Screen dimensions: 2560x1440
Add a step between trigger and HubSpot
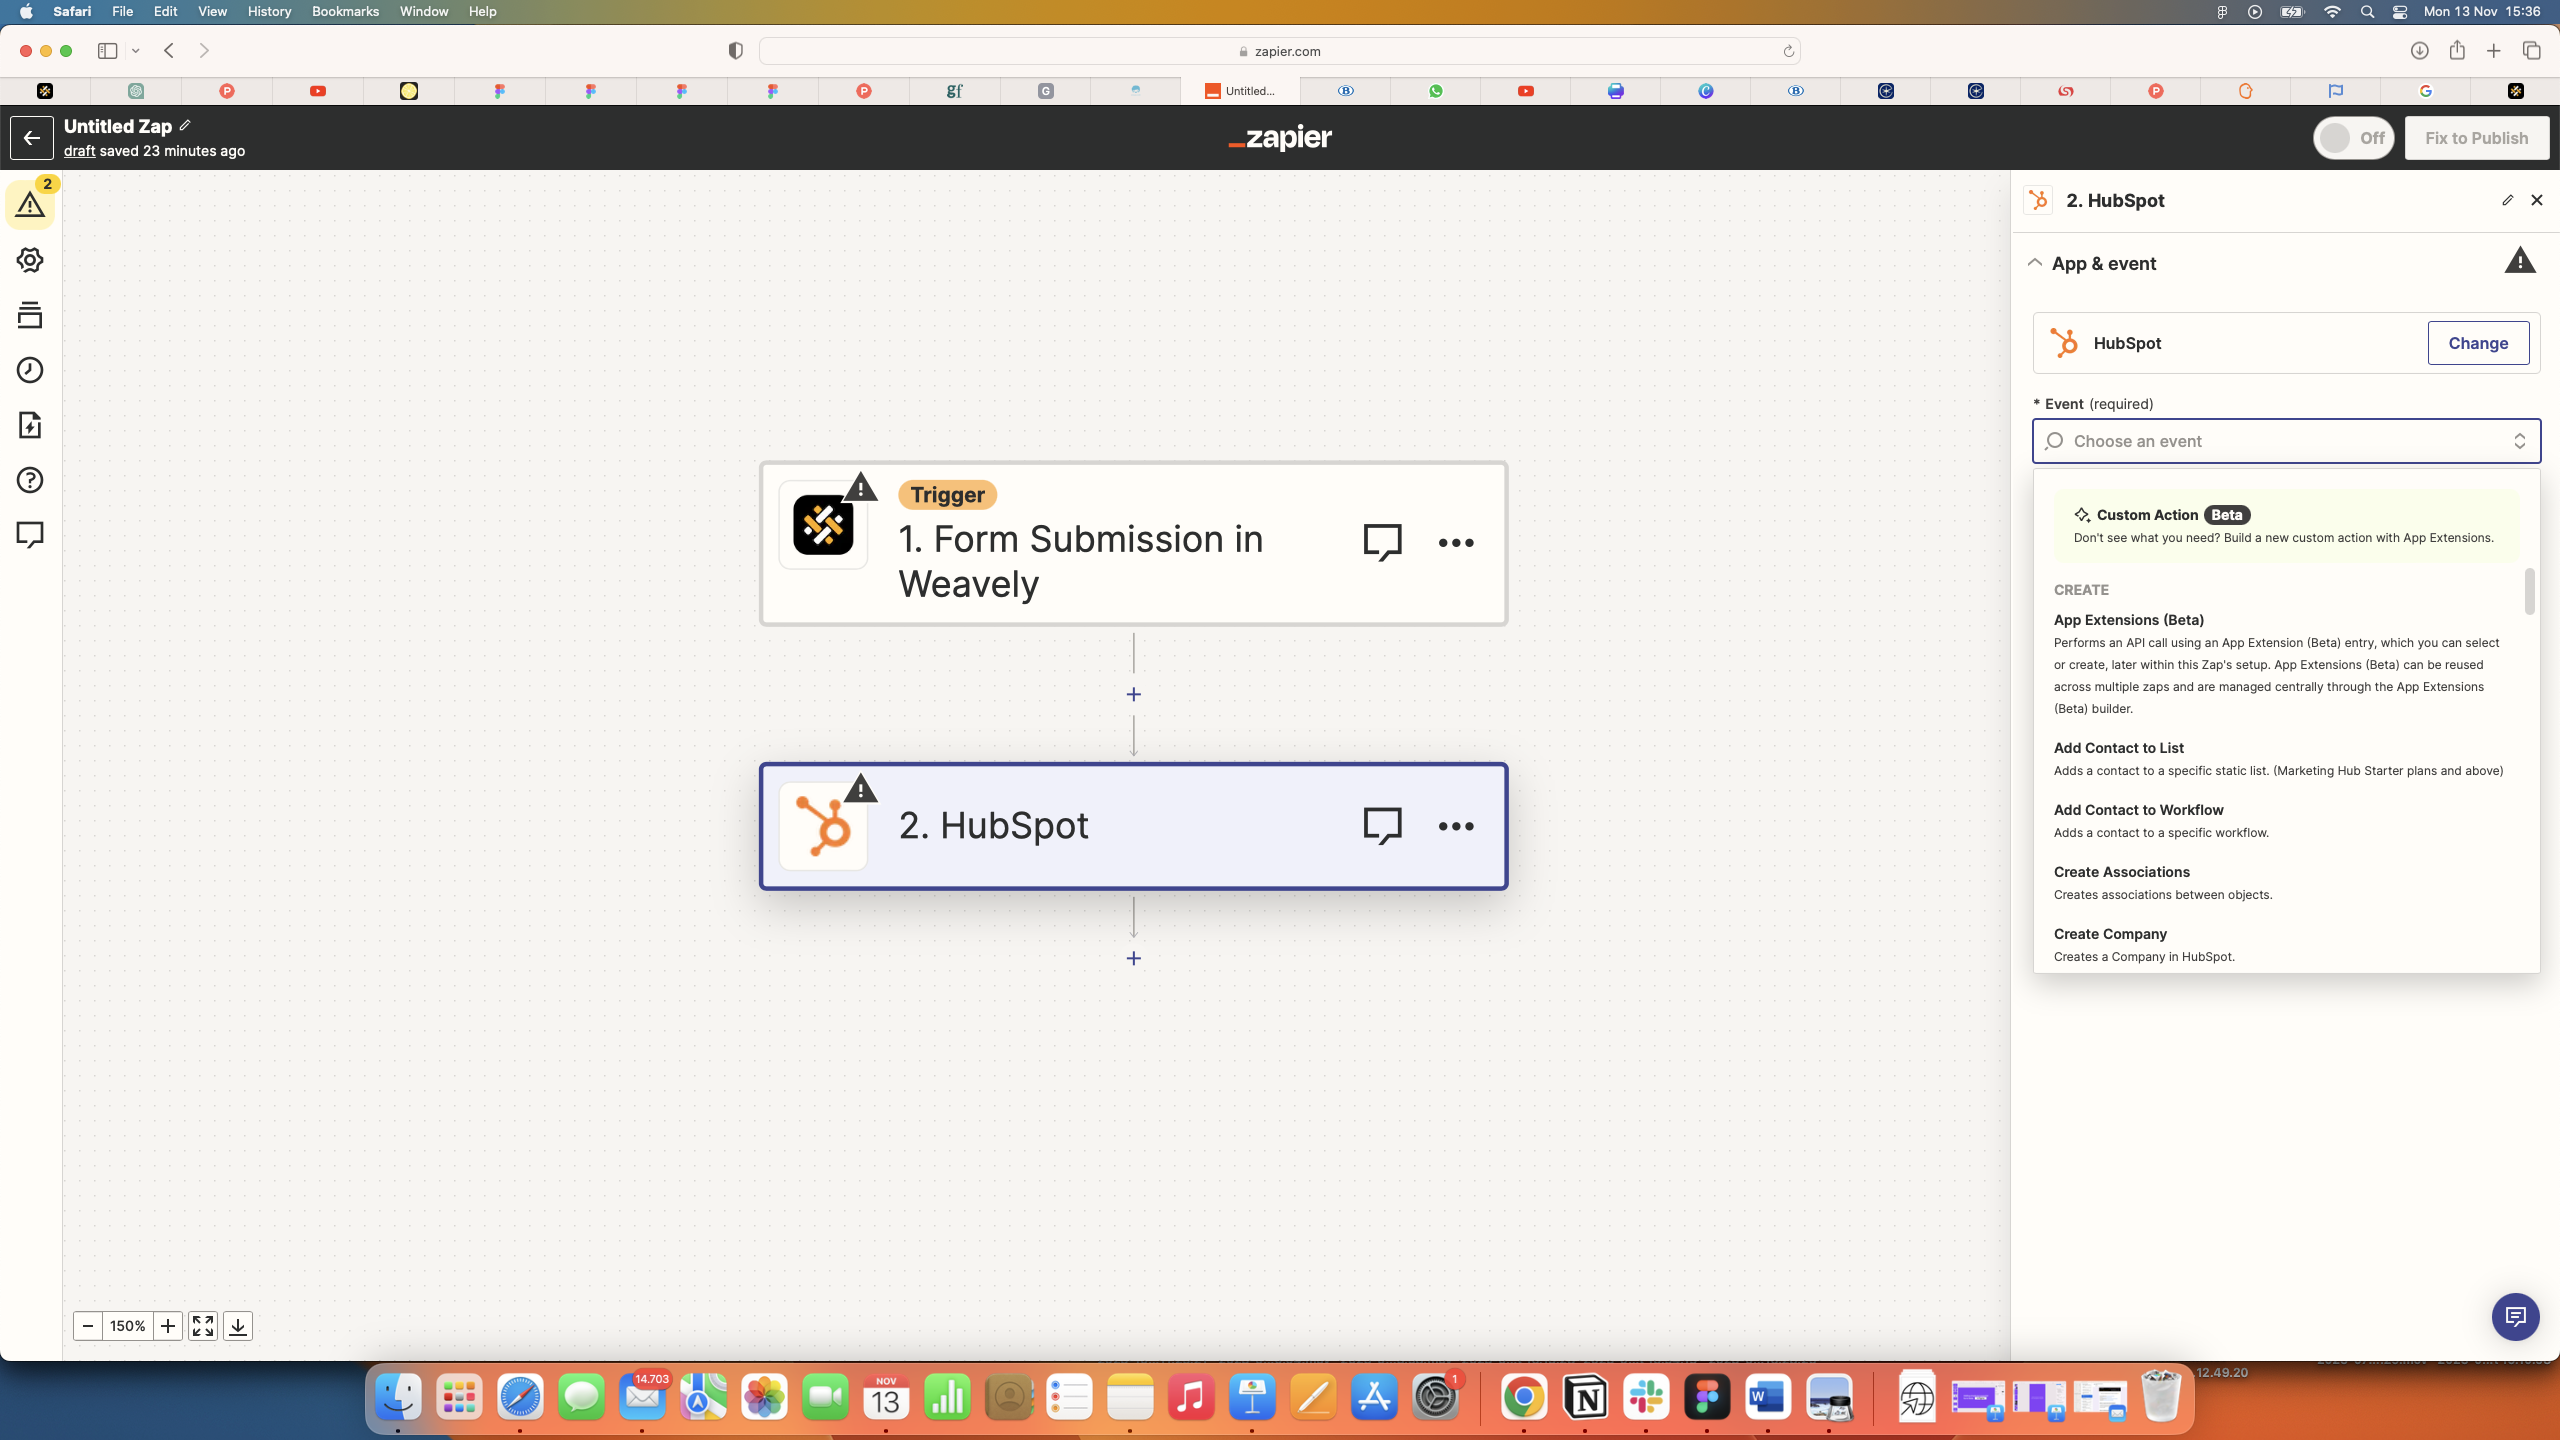[1133, 694]
